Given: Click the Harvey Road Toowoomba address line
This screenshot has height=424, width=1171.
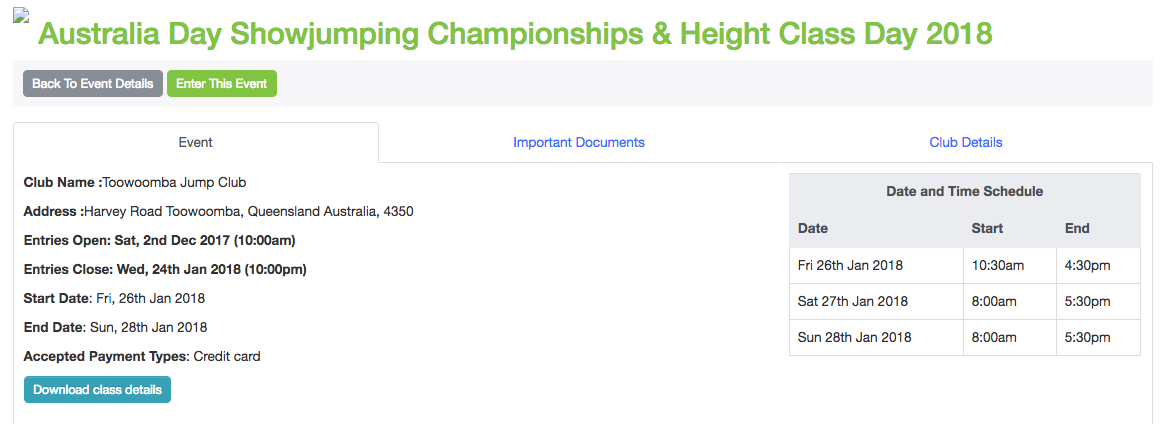Looking at the screenshot, I should click(x=248, y=212).
